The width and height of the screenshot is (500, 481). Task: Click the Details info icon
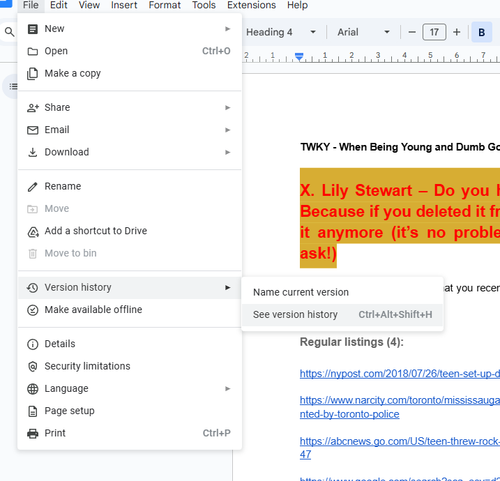tap(32, 344)
